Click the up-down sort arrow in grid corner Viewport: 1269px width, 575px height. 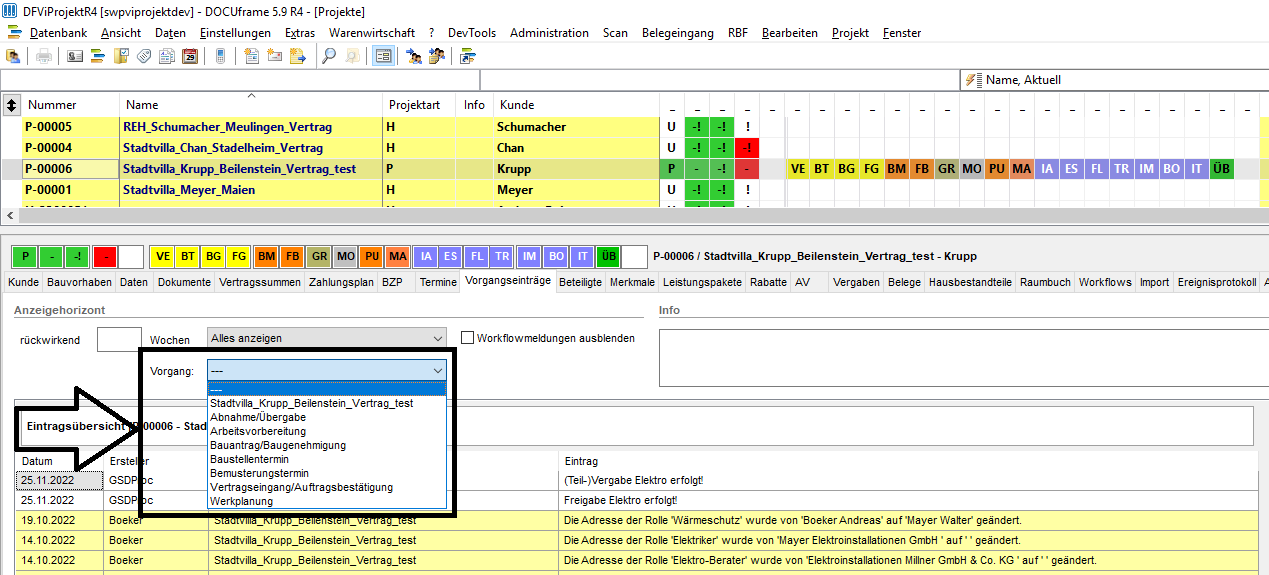coord(11,104)
